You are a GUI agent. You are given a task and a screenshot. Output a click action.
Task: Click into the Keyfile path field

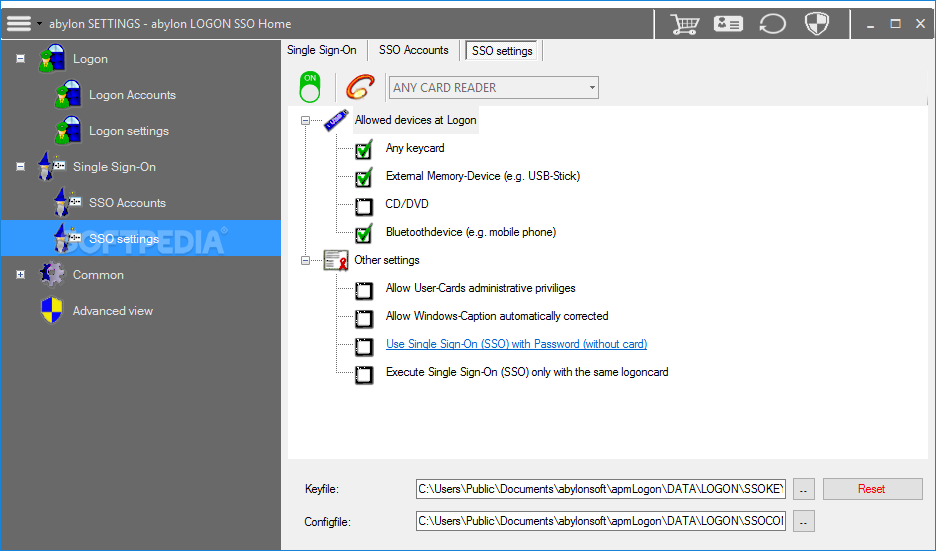601,489
